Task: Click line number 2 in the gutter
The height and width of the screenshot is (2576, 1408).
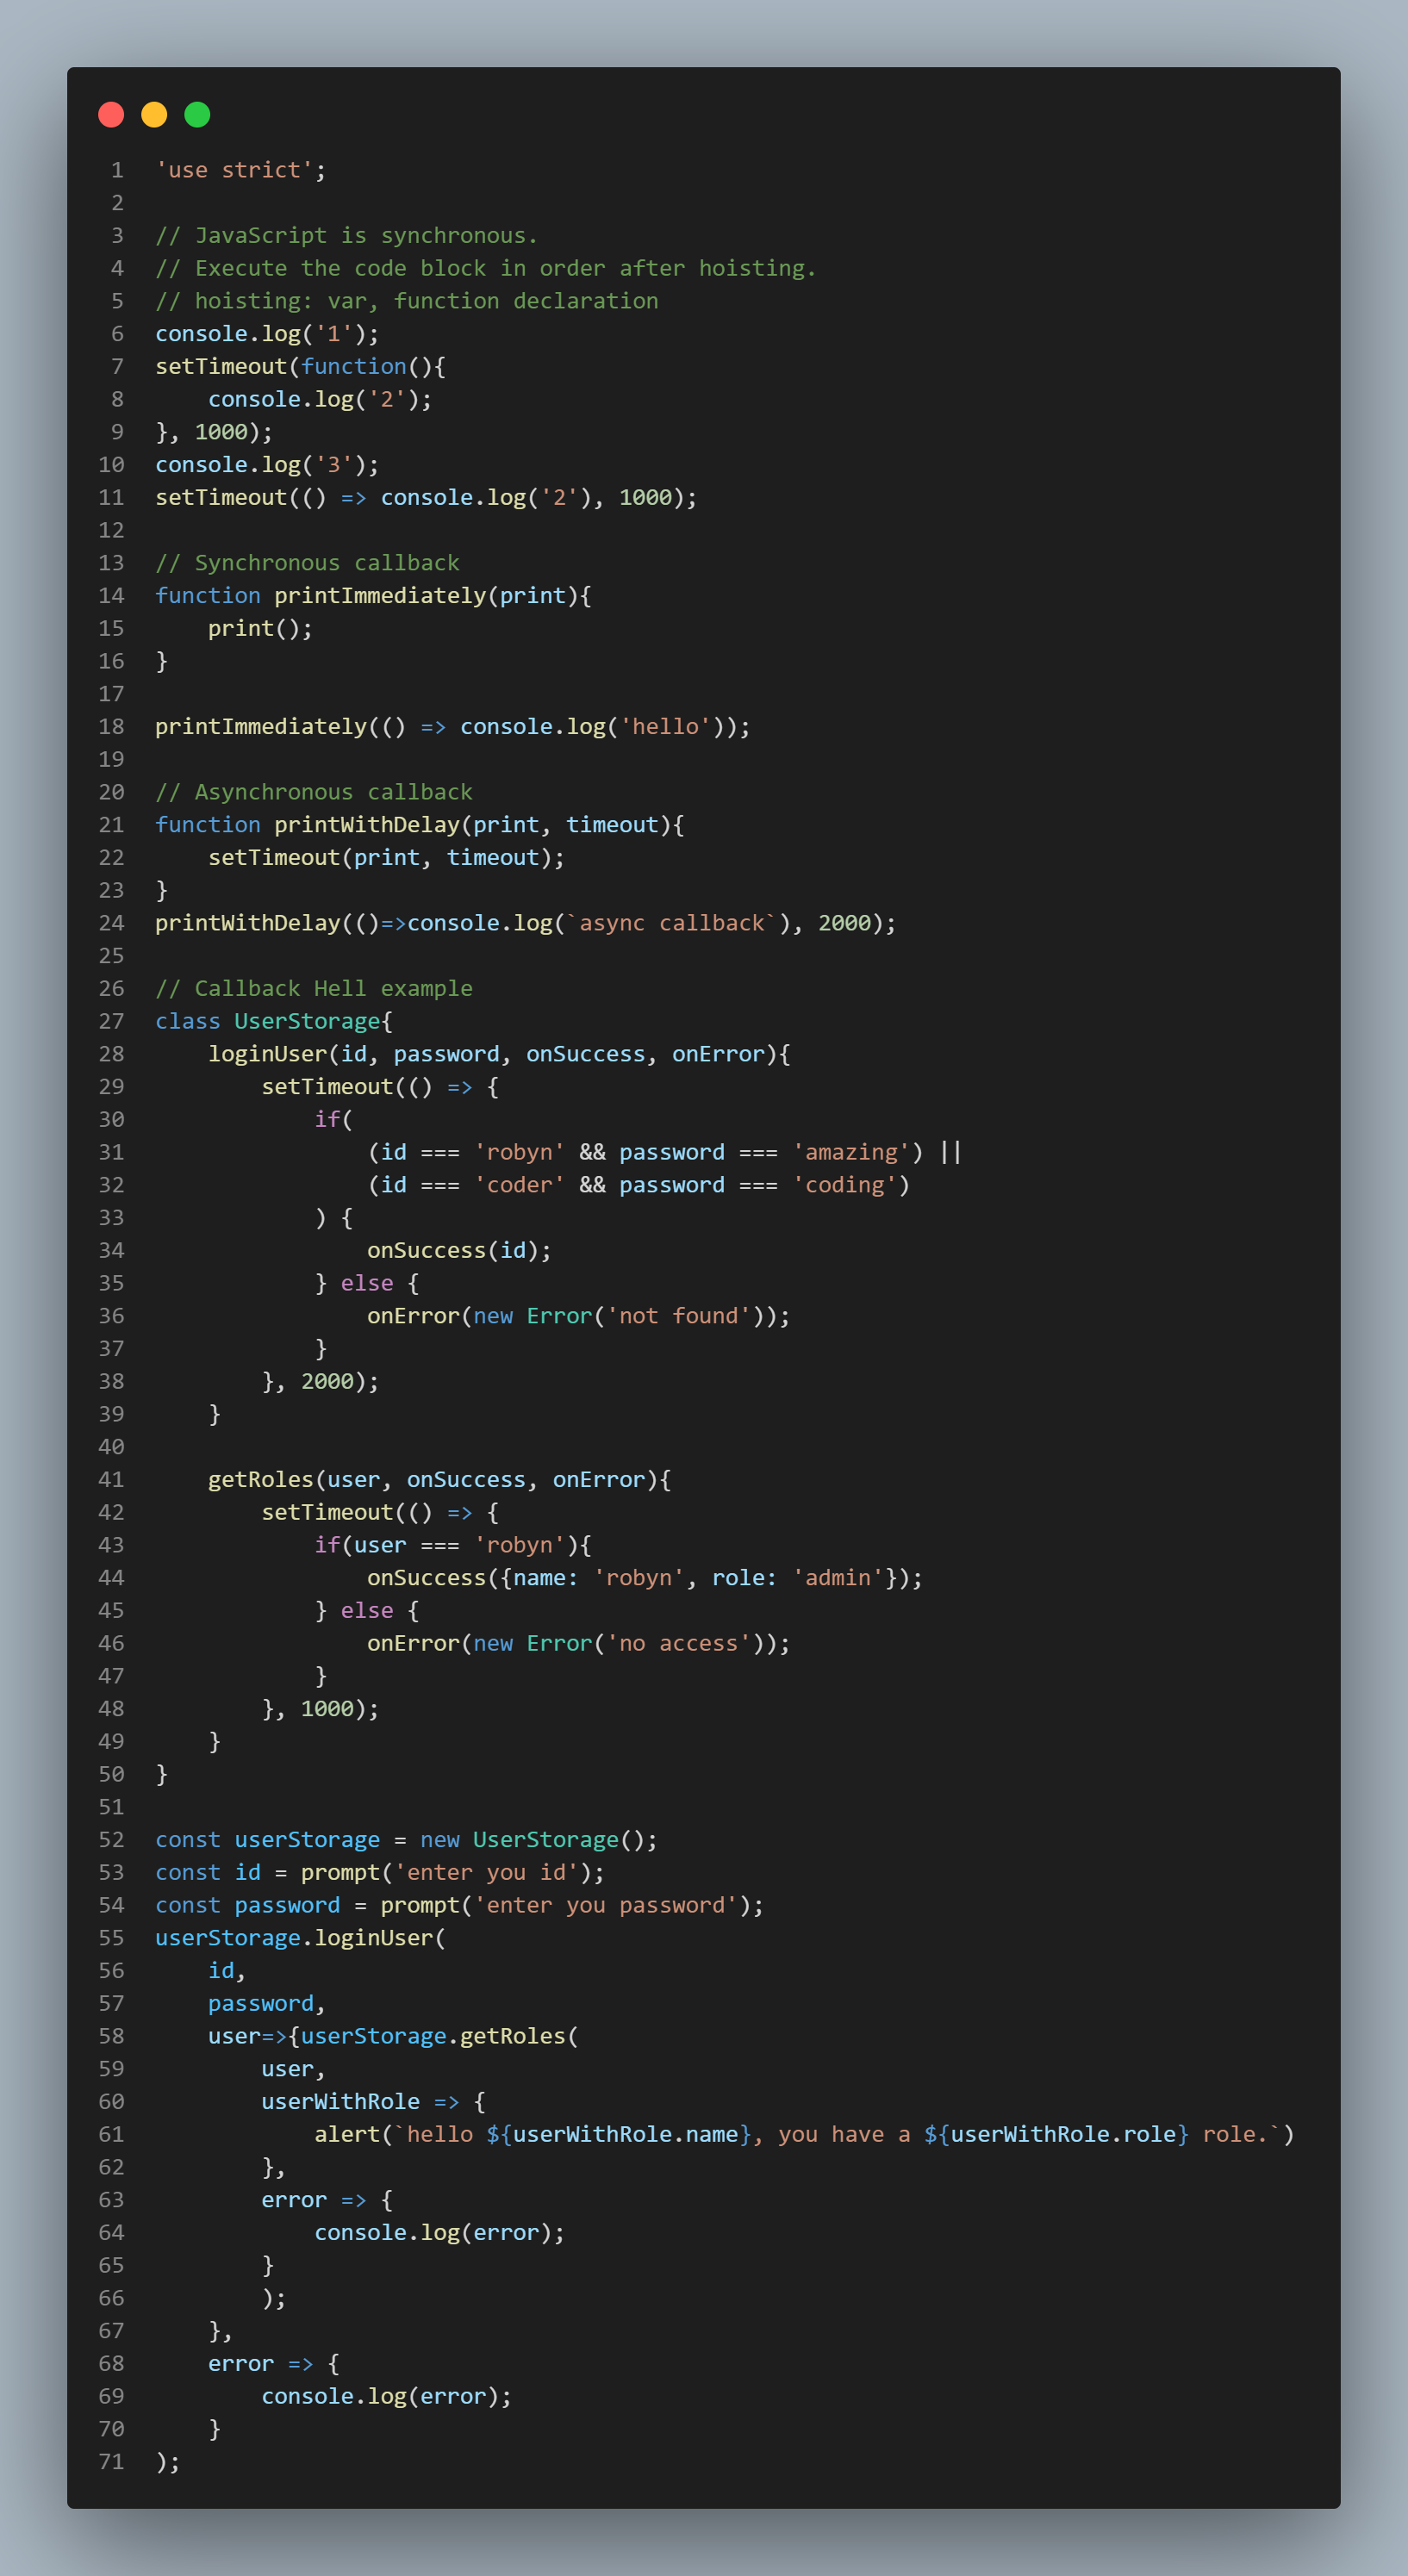Action: 117,203
